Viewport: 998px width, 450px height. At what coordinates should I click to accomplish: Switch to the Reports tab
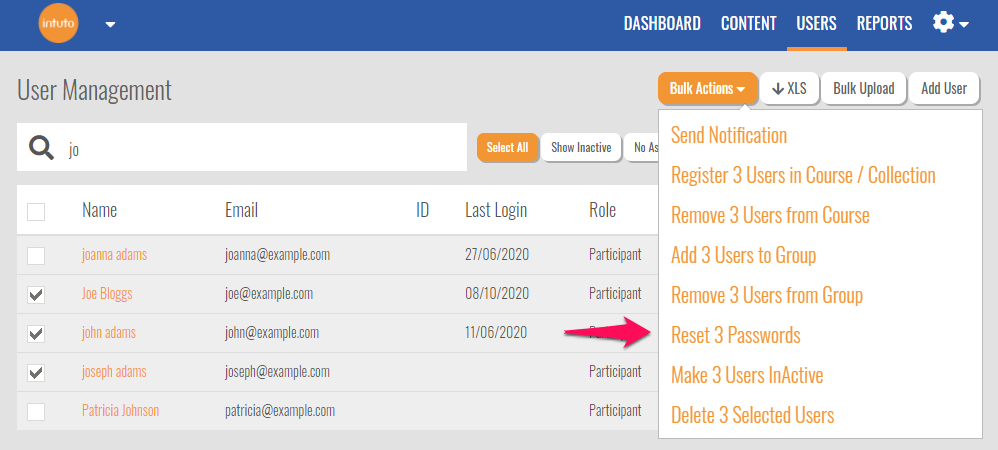[x=884, y=23]
